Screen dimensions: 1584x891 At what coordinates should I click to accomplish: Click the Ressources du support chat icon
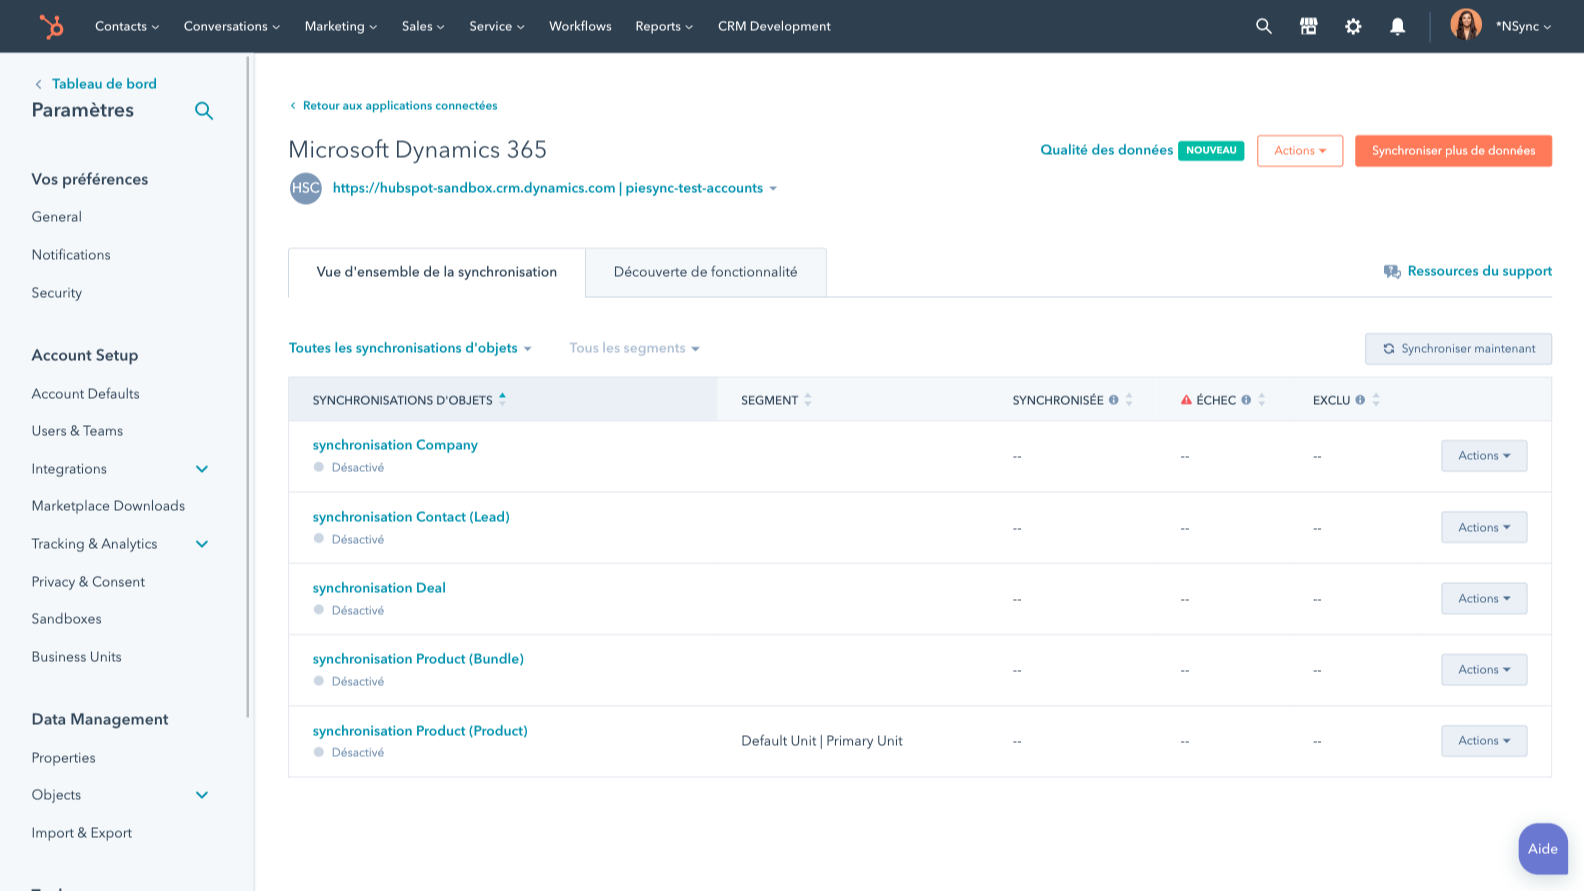click(x=1392, y=271)
